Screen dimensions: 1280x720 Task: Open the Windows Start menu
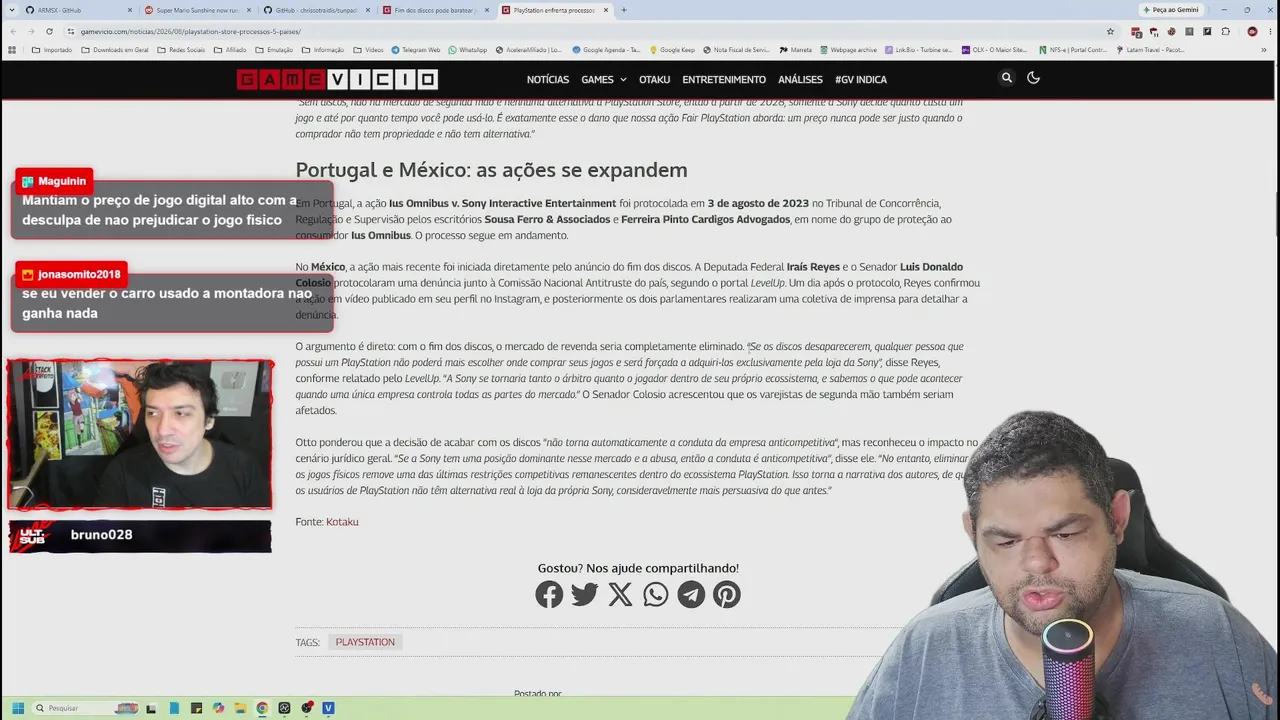click(x=18, y=708)
